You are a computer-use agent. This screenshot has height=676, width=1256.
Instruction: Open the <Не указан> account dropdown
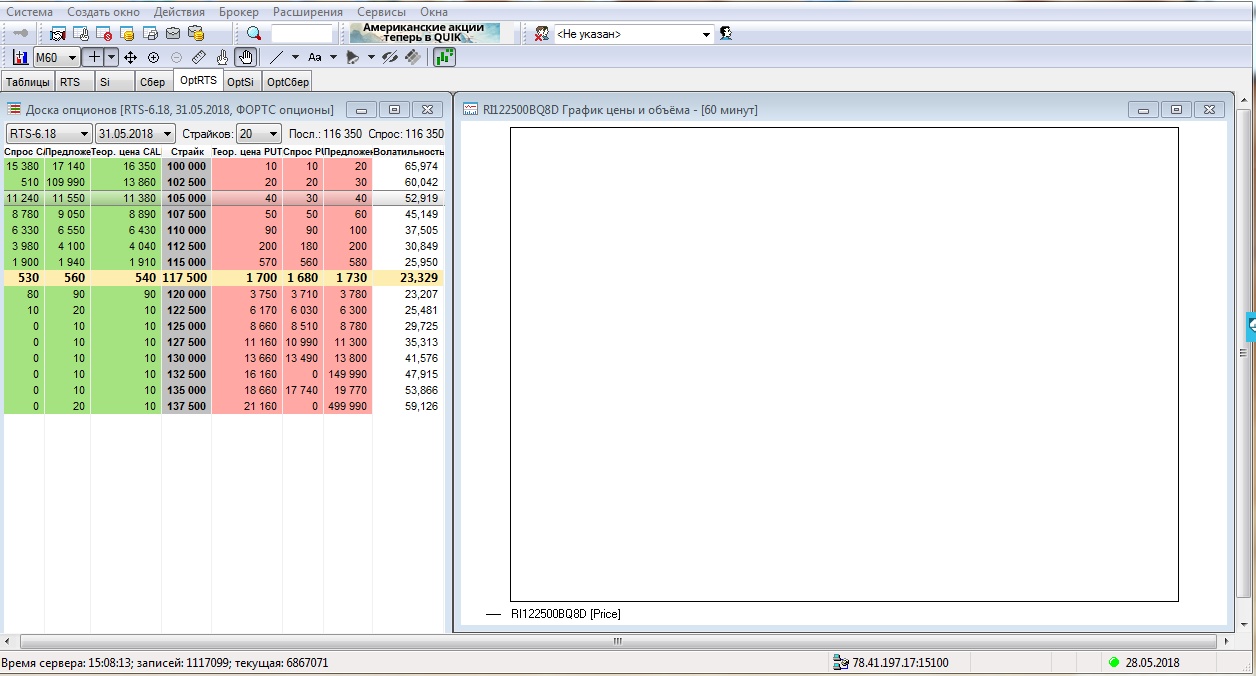[x=707, y=34]
